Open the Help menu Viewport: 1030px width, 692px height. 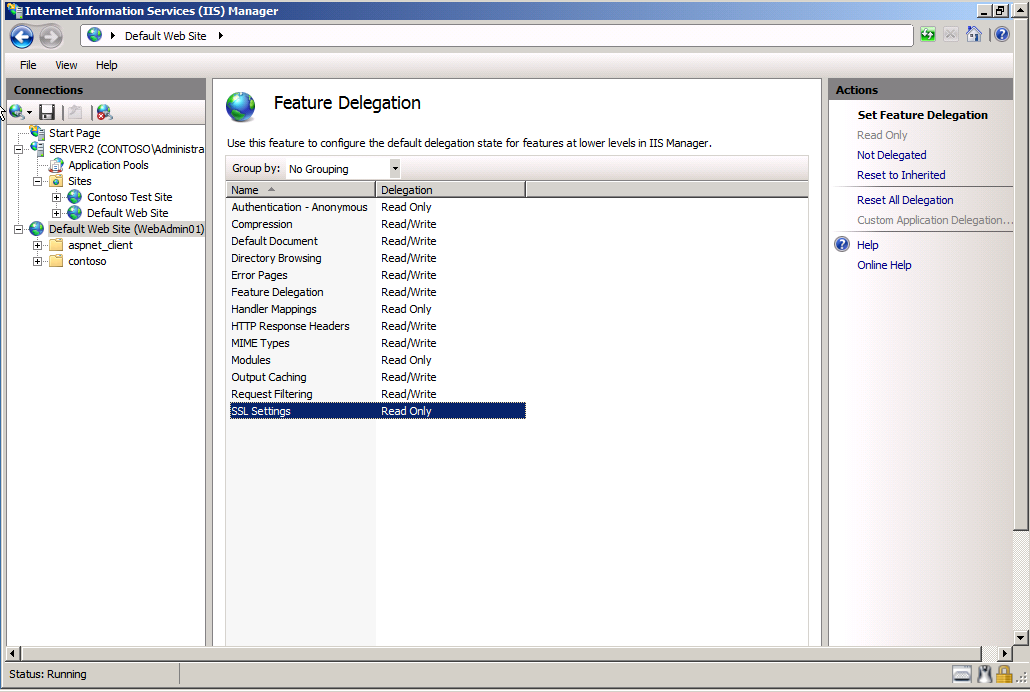click(x=106, y=65)
